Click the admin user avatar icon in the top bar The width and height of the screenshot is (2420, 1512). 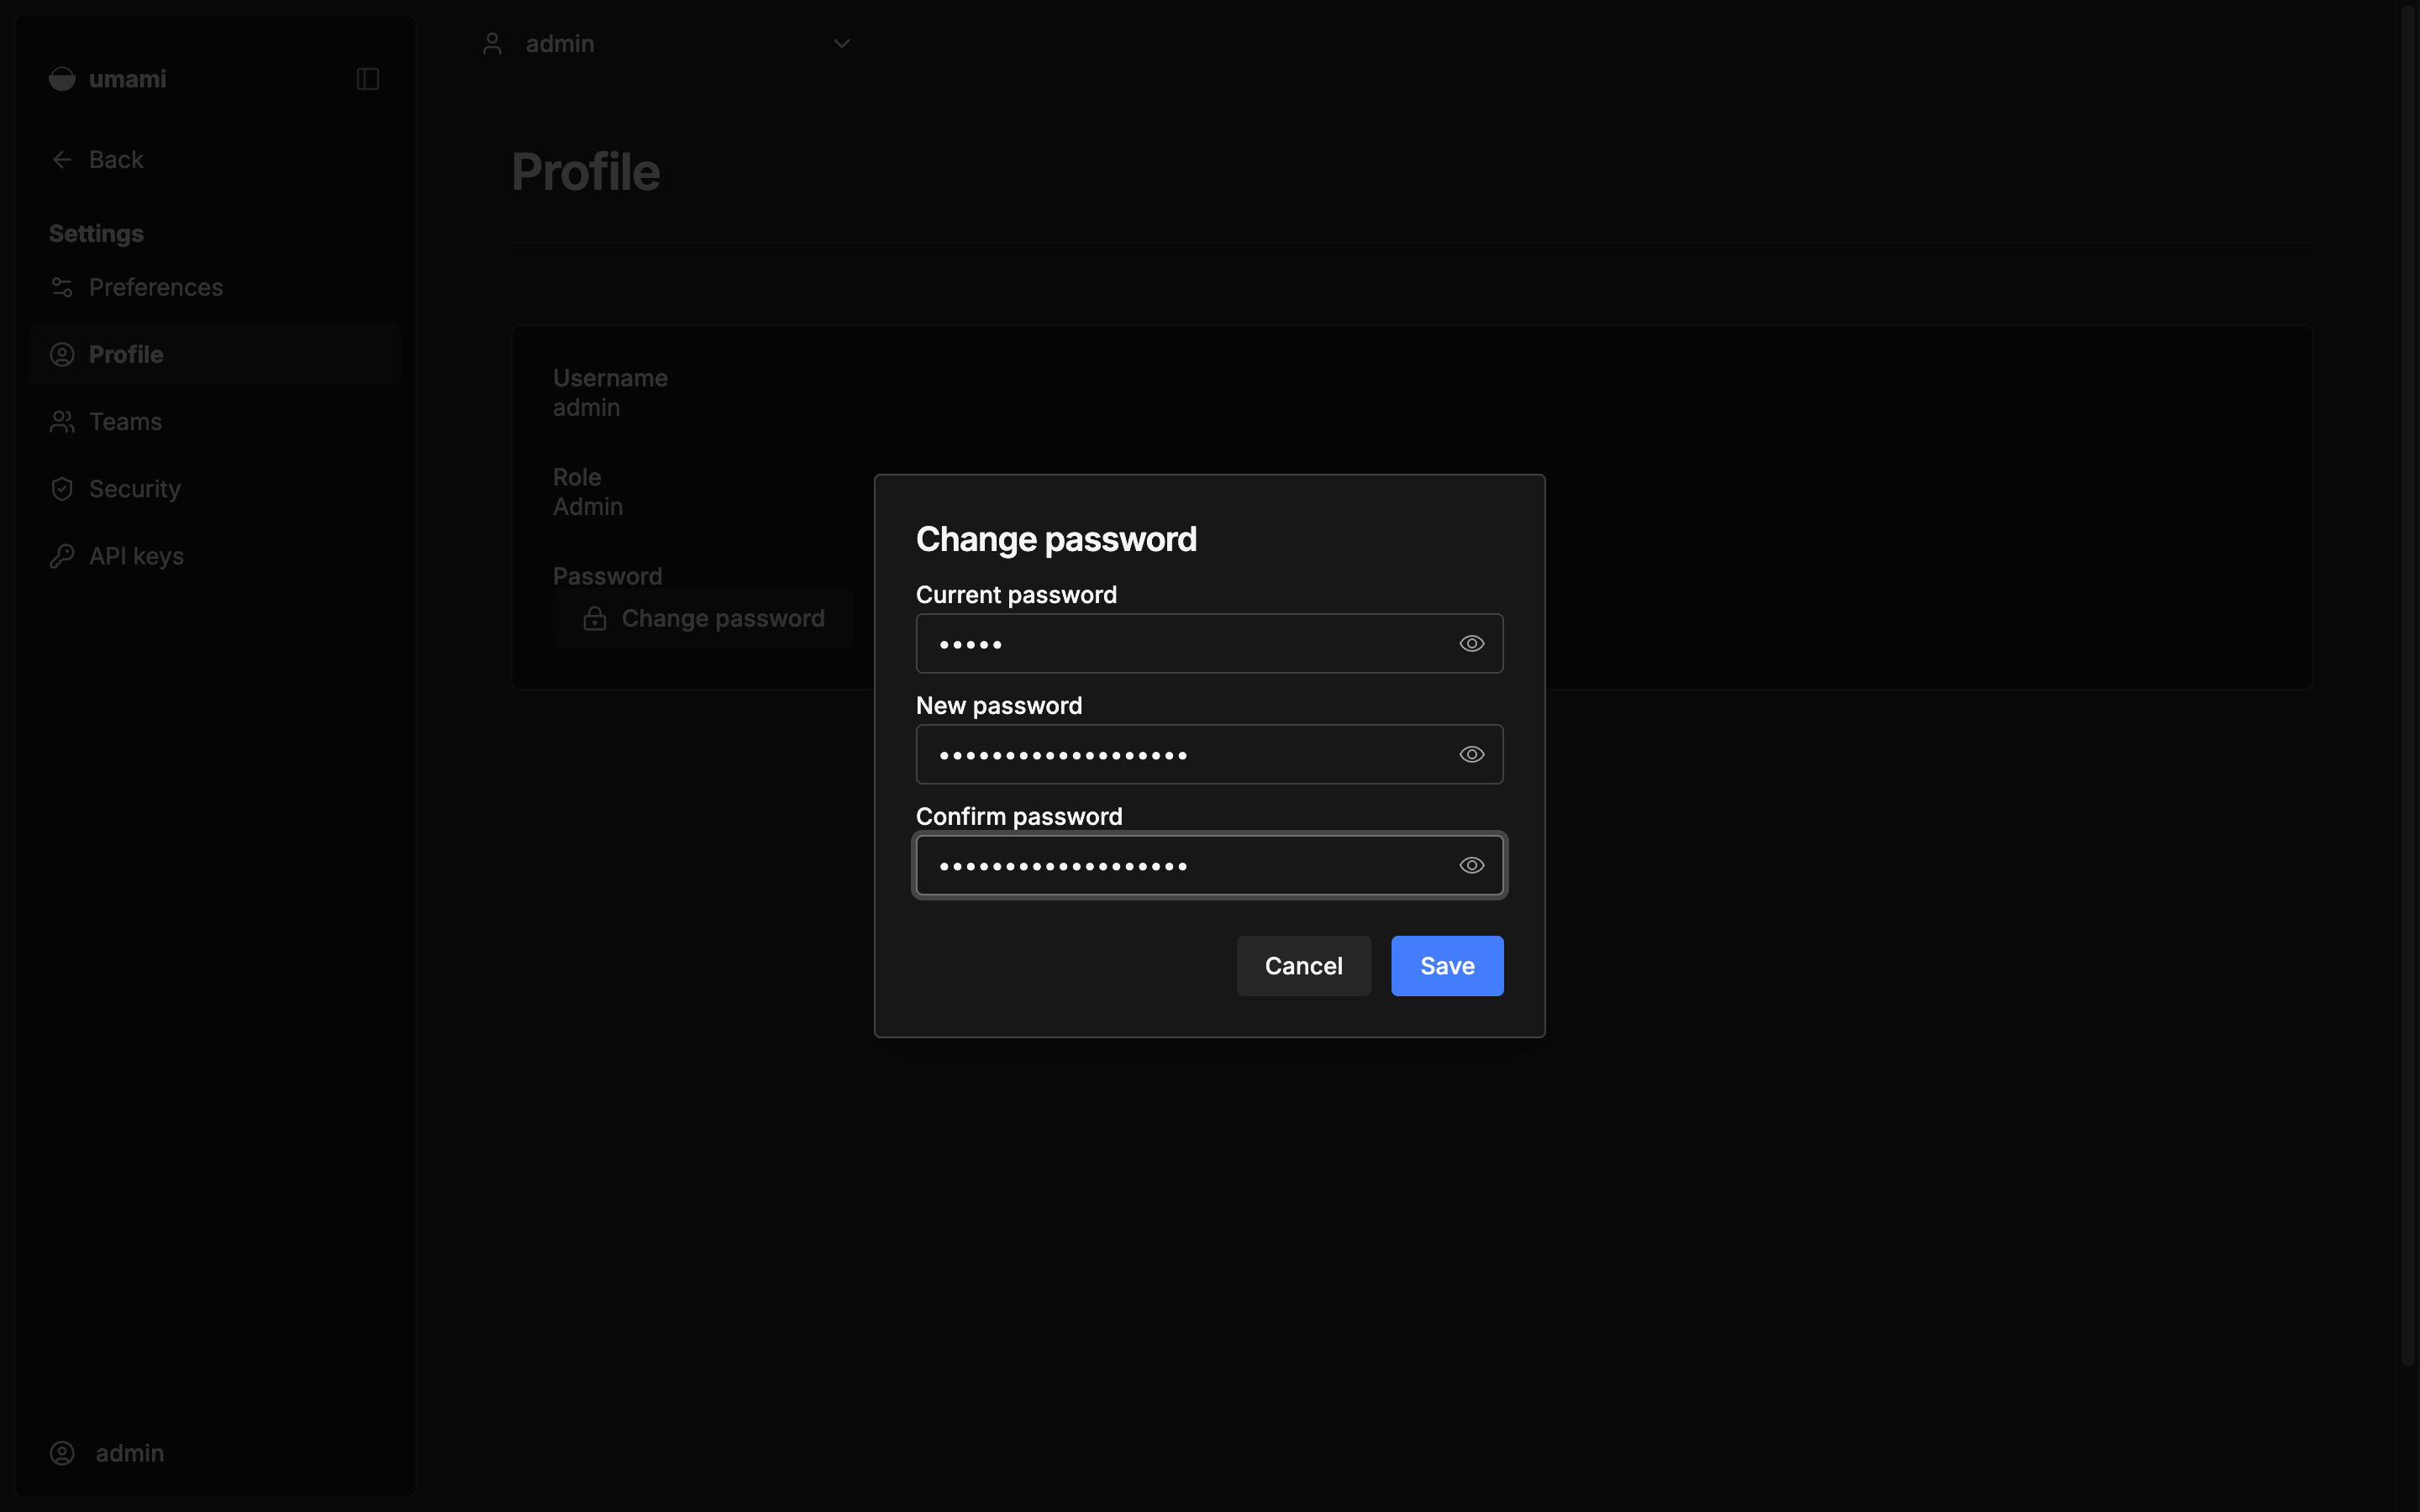[492, 44]
